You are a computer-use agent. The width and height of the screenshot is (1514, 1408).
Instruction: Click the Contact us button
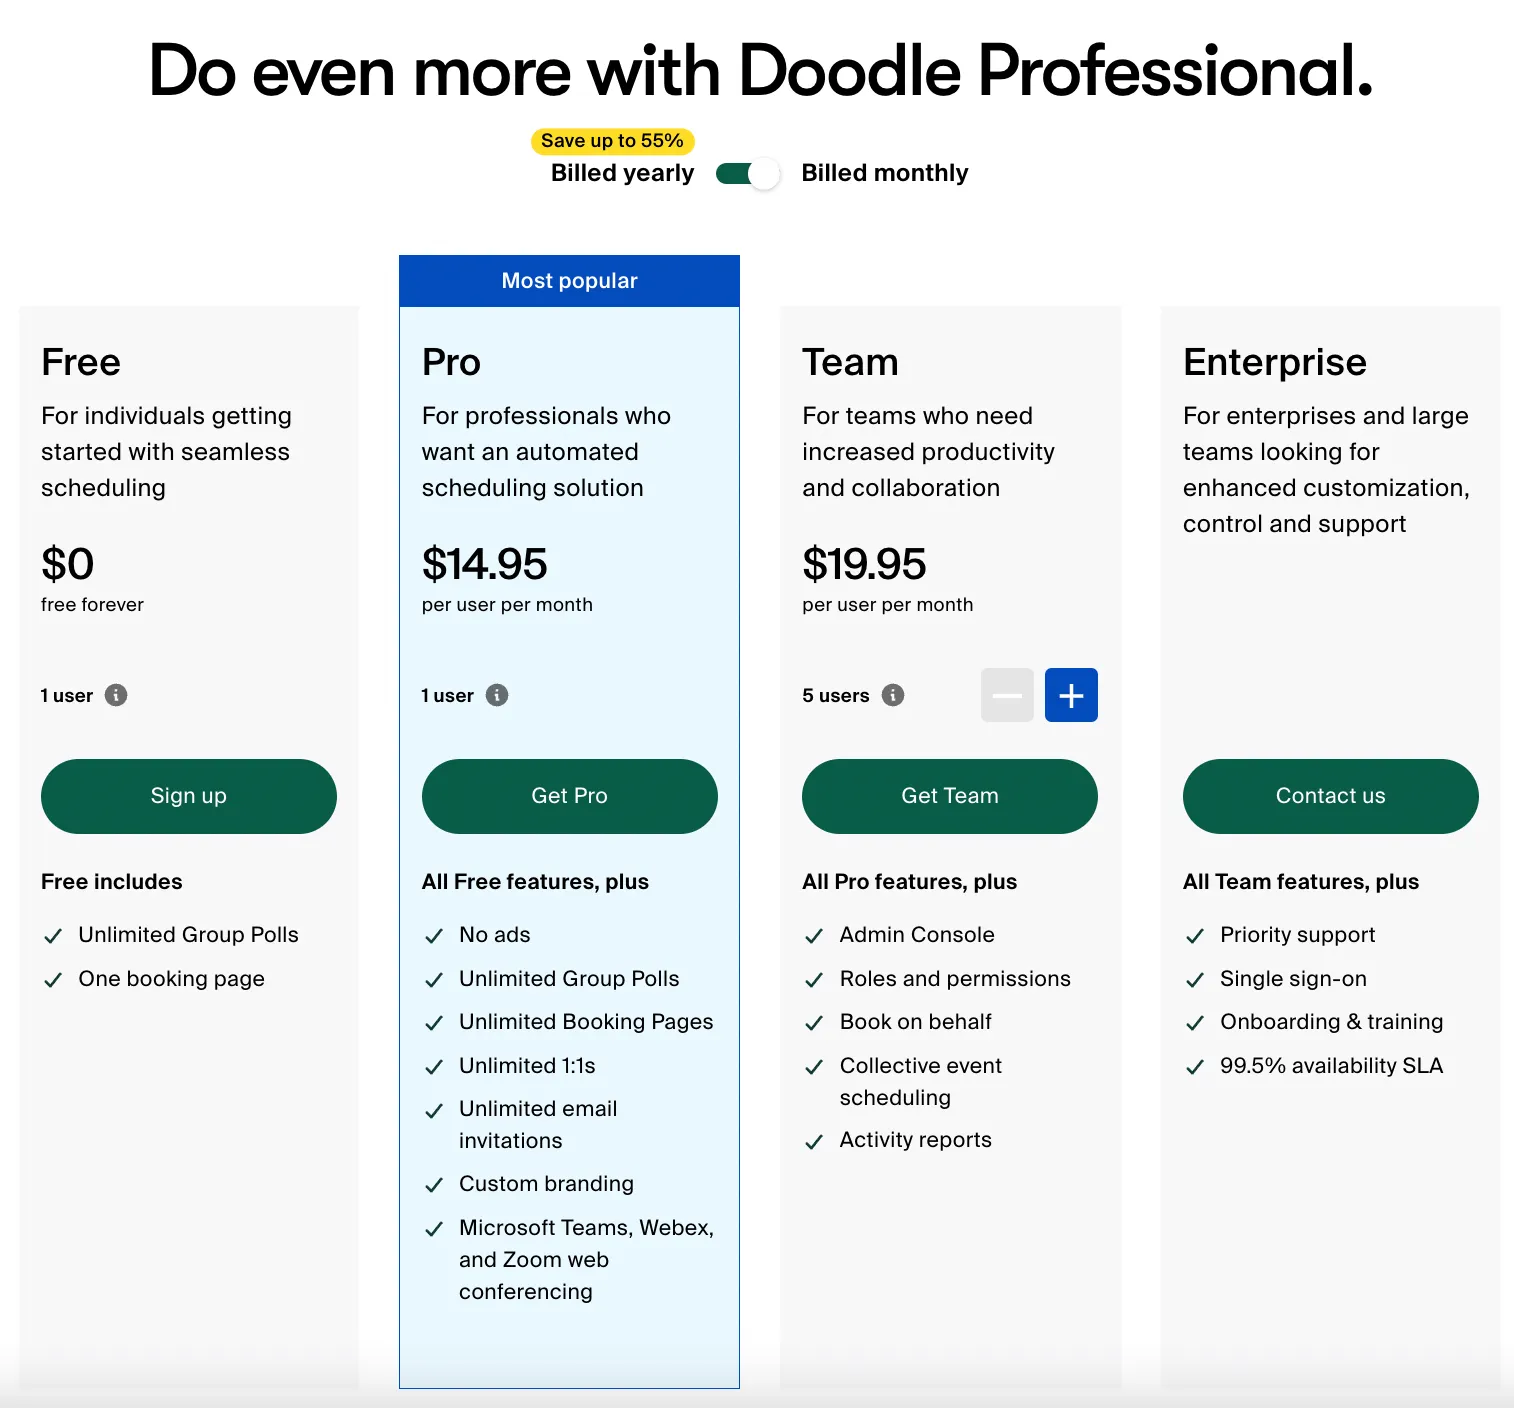pyautogui.click(x=1331, y=796)
